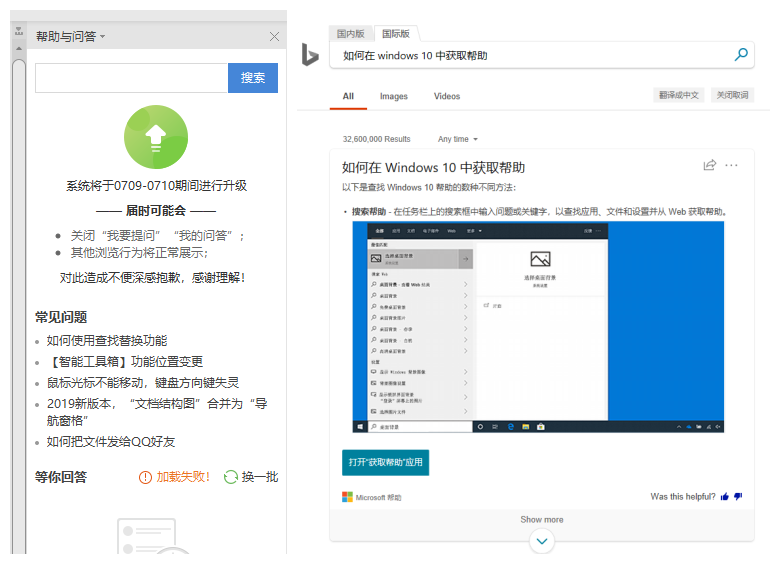780x564 pixels.
Task: Click the green system upgrade arrow icon
Action: point(156,137)
